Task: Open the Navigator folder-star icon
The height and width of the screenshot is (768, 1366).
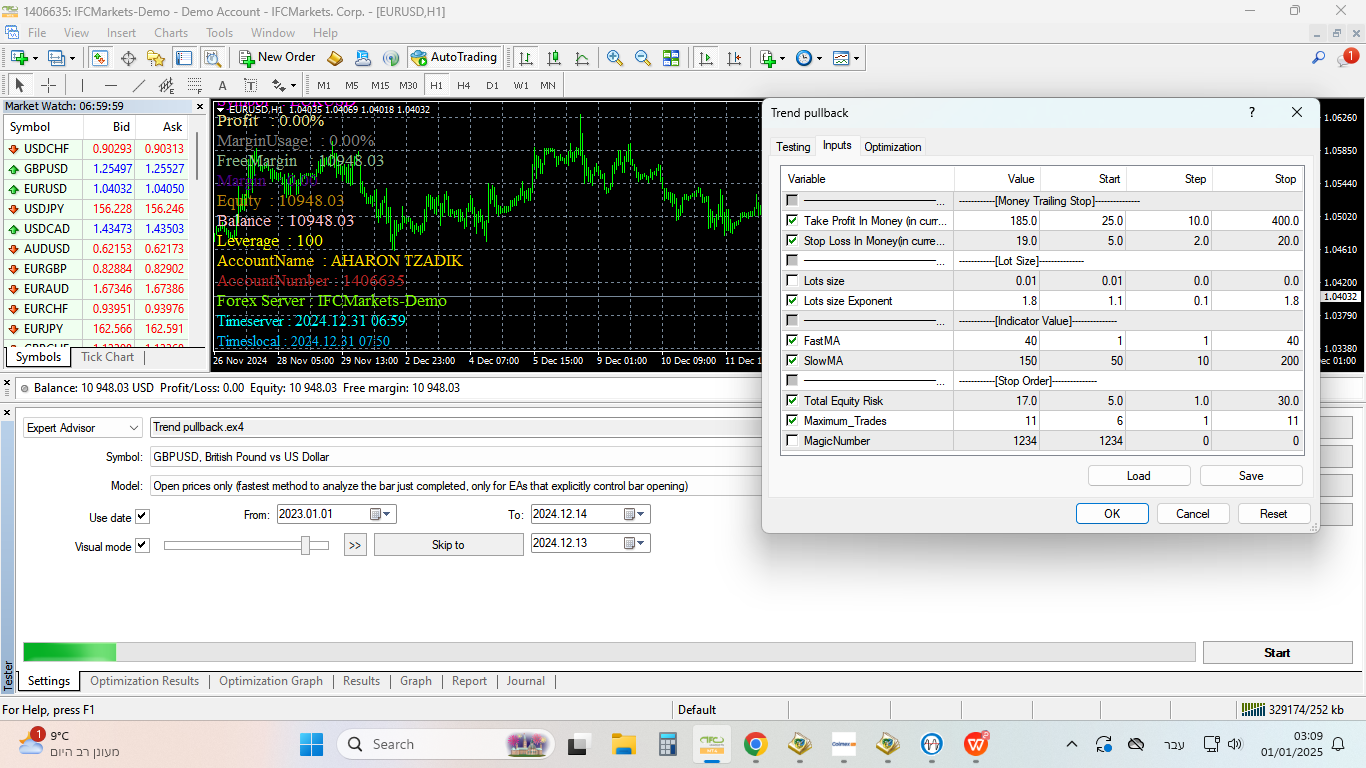Action: 156,58
